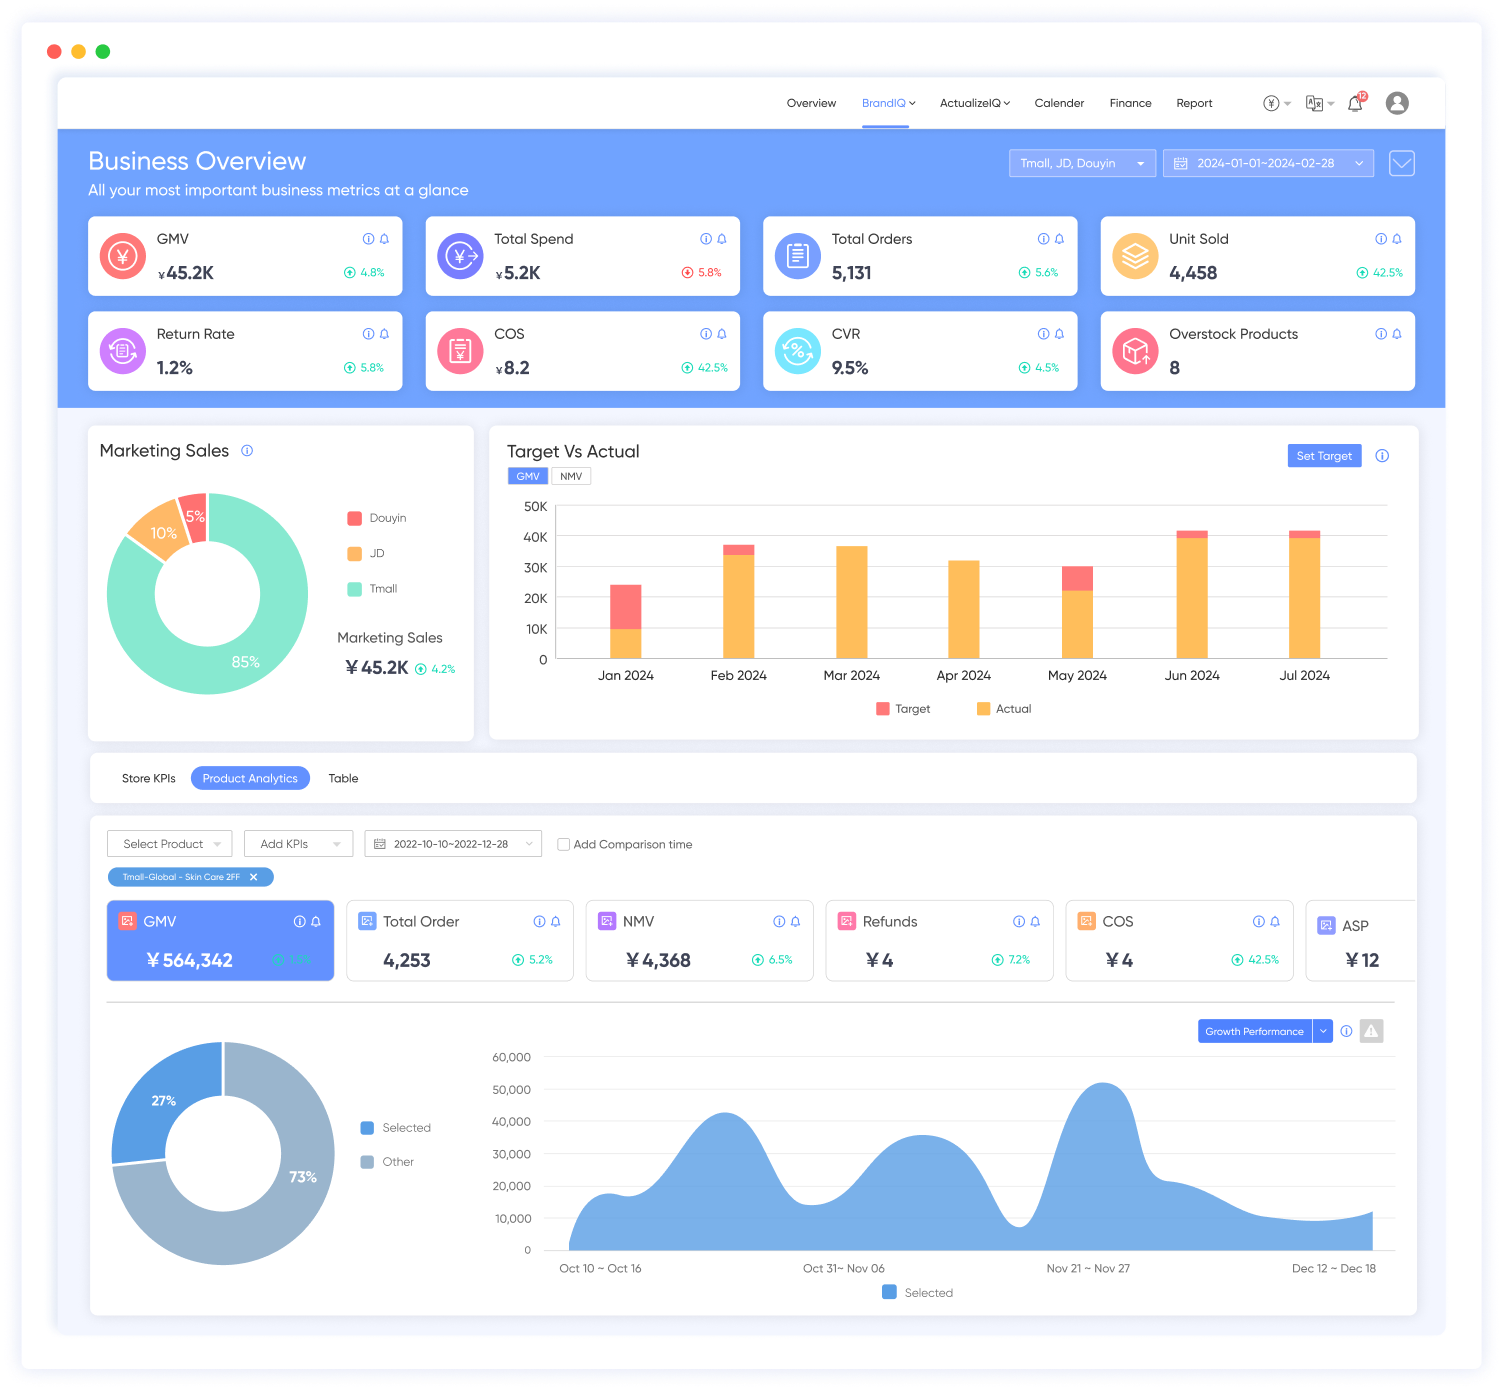Click the Growth Performance button

tap(1254, 1031)
